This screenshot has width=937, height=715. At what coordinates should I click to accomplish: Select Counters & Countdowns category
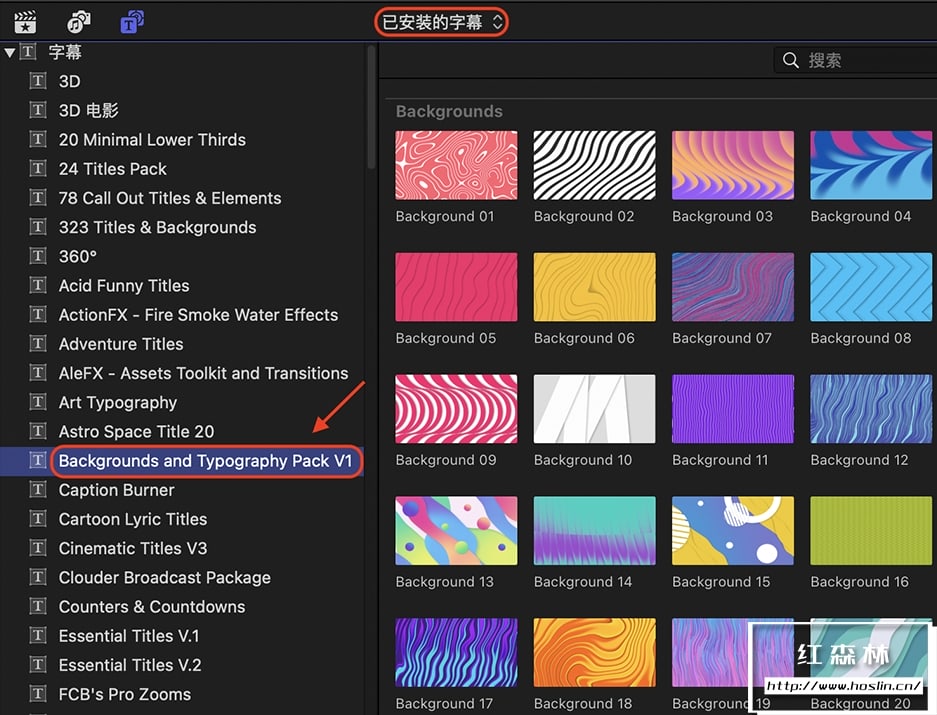[152, 607]
